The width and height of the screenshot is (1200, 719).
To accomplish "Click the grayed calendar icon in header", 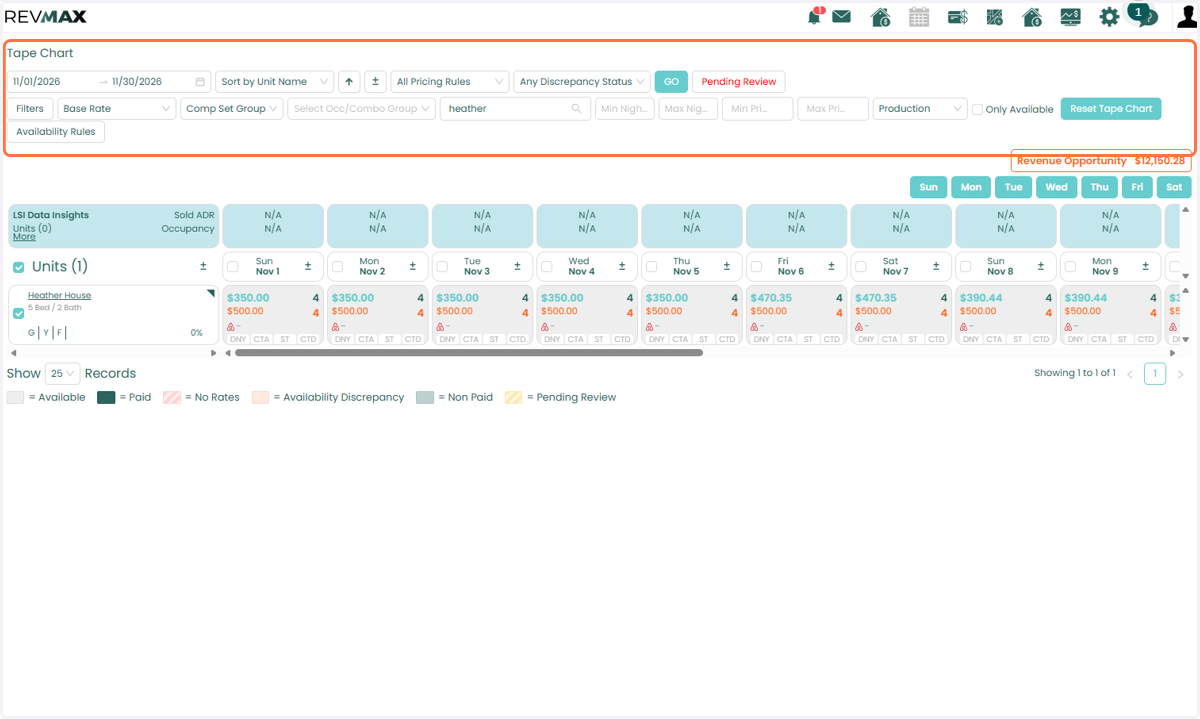I will (919, 16).
